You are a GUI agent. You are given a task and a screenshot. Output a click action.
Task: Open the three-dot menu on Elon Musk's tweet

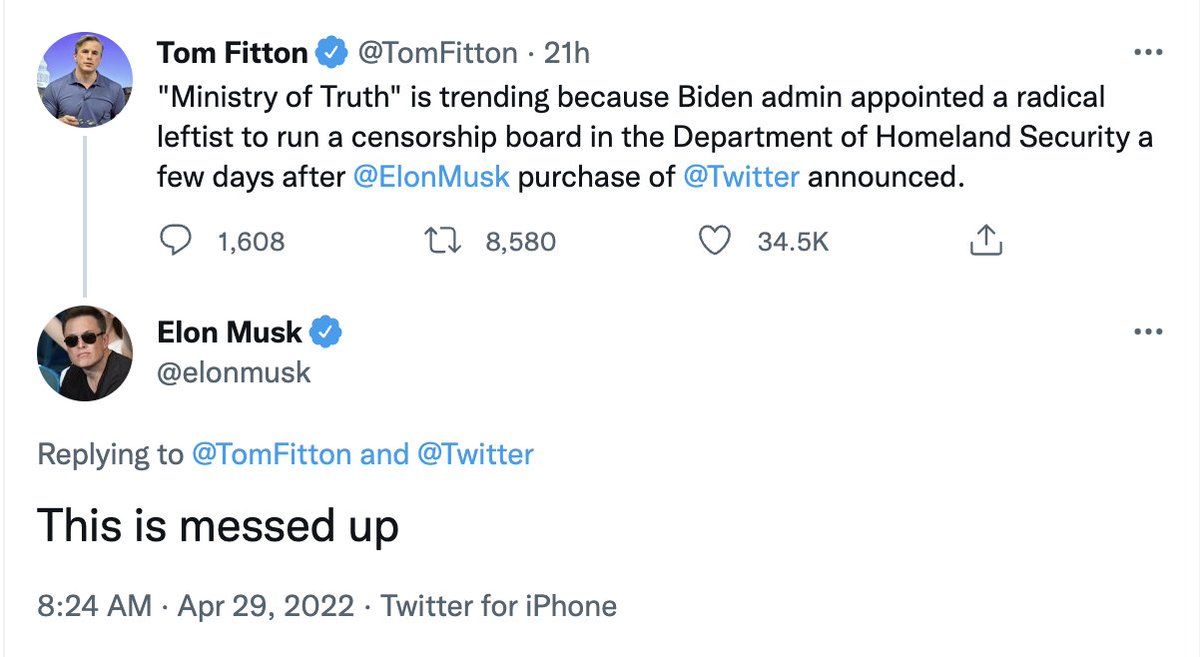1148,332
